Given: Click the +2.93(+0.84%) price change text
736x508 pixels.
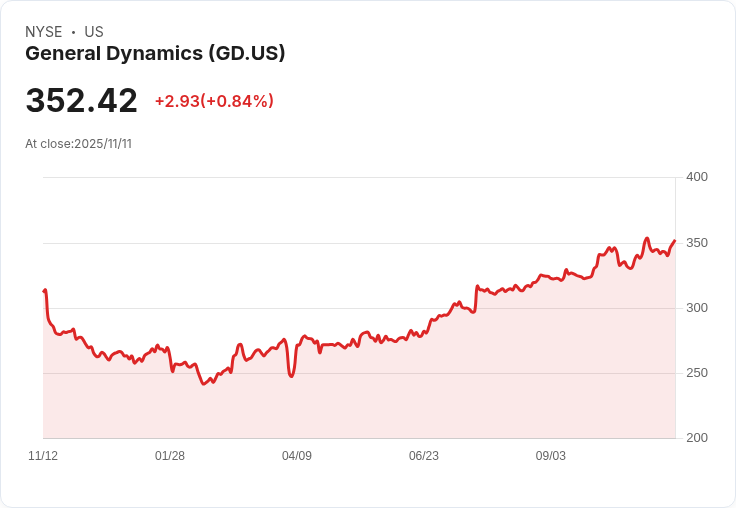Looking at the screenshot, I should (214, 101).
